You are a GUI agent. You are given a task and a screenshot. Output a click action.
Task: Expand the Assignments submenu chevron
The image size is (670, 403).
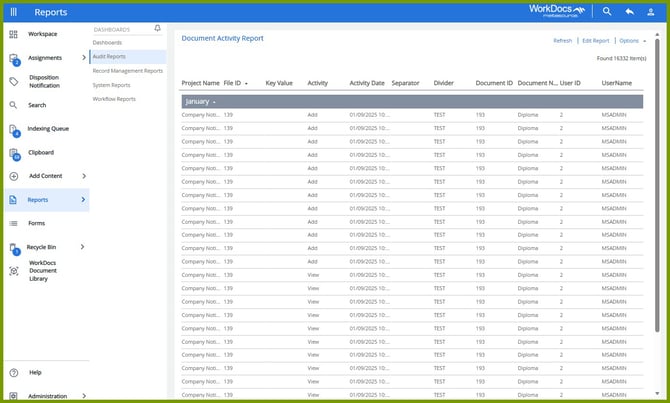pos(84,57)
